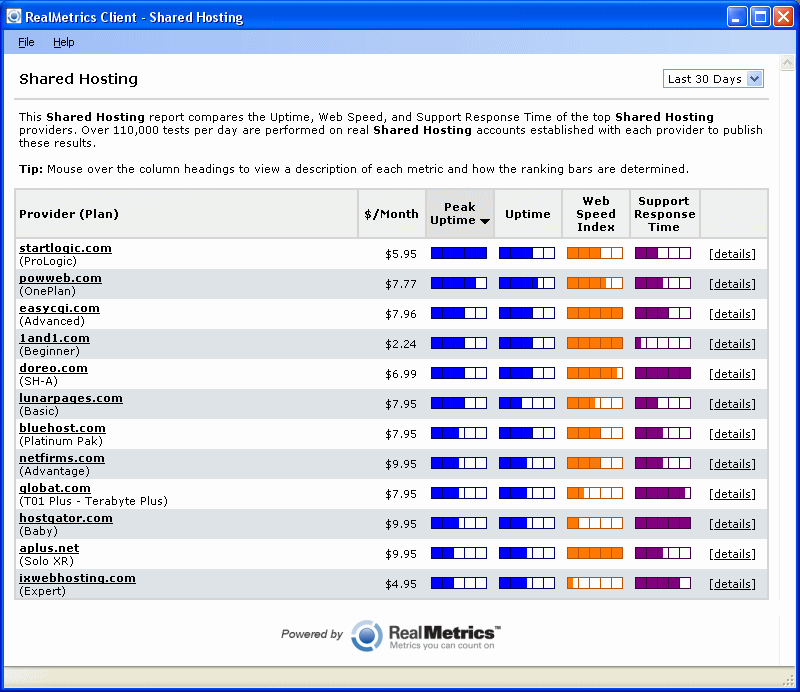The width and height of the screenshot is (800, 692).
Task: View details for globat.com
Action: pos(732,494)
